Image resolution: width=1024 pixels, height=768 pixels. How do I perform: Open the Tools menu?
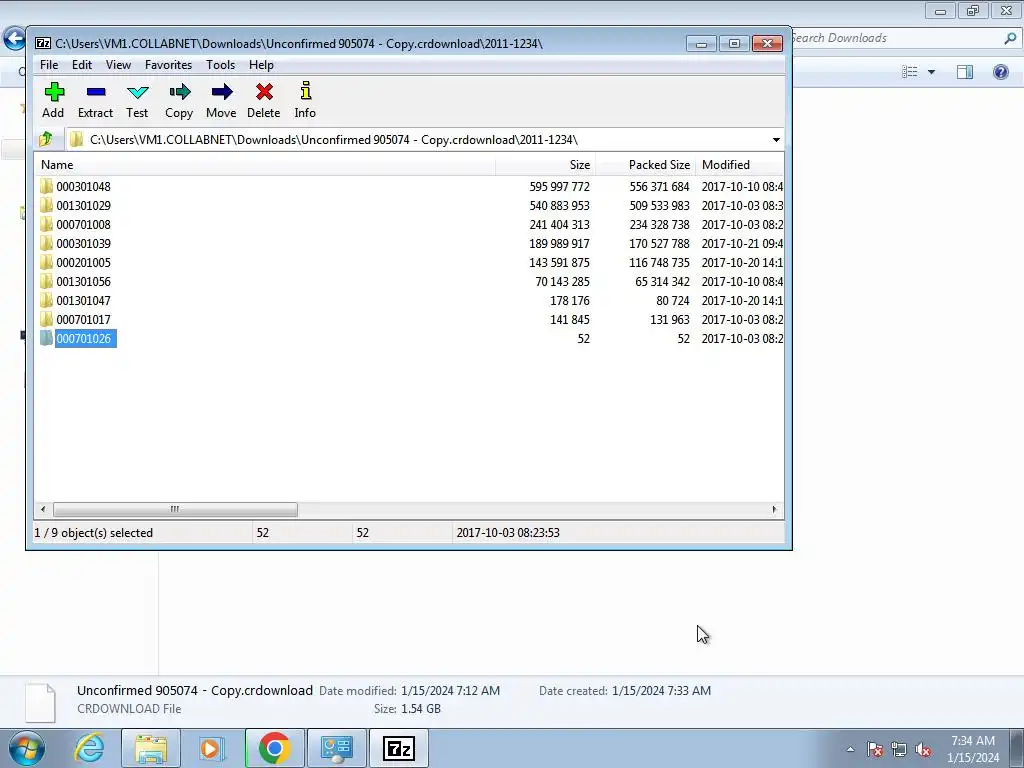click(x=221, y=65)
